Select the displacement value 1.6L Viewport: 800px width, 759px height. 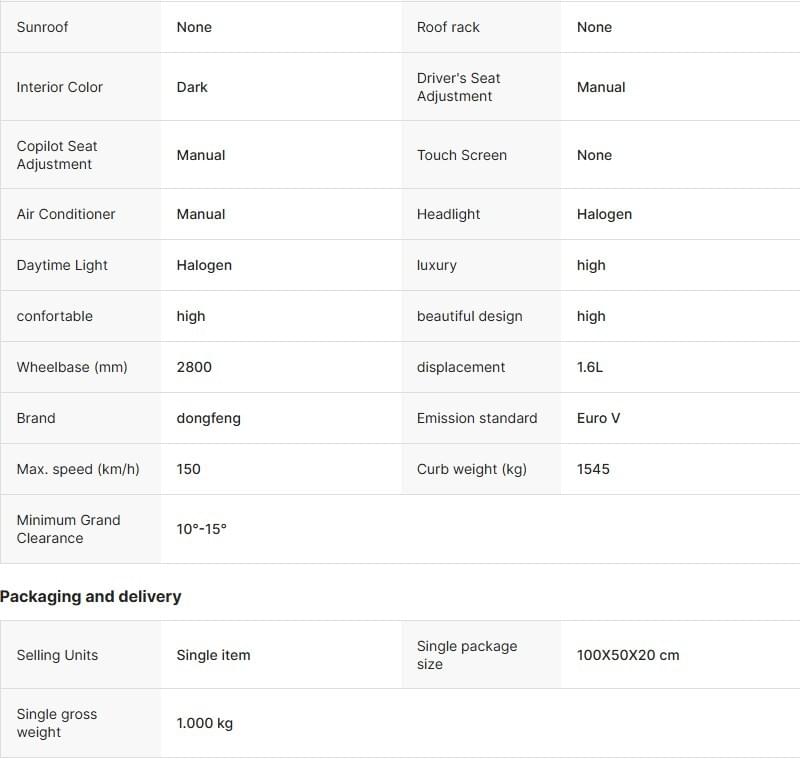click(590, 367)
